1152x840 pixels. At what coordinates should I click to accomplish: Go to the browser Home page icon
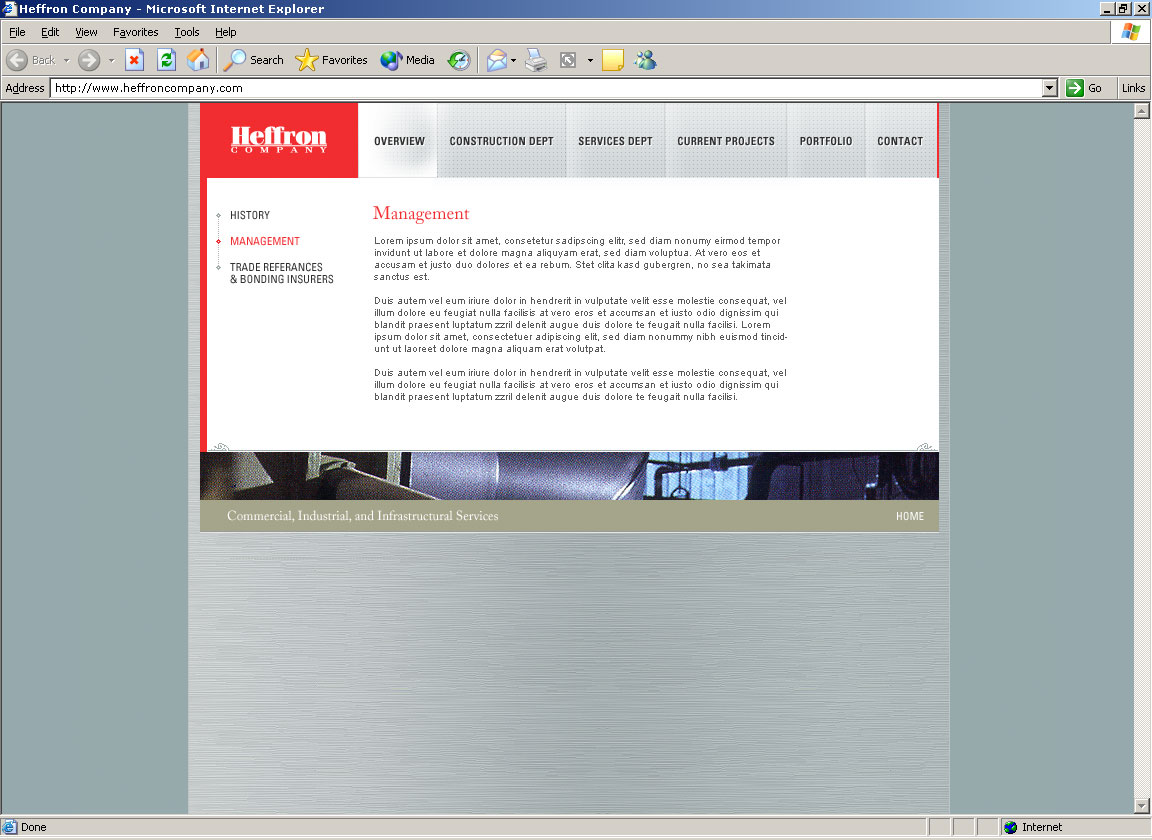coord(199,60)
